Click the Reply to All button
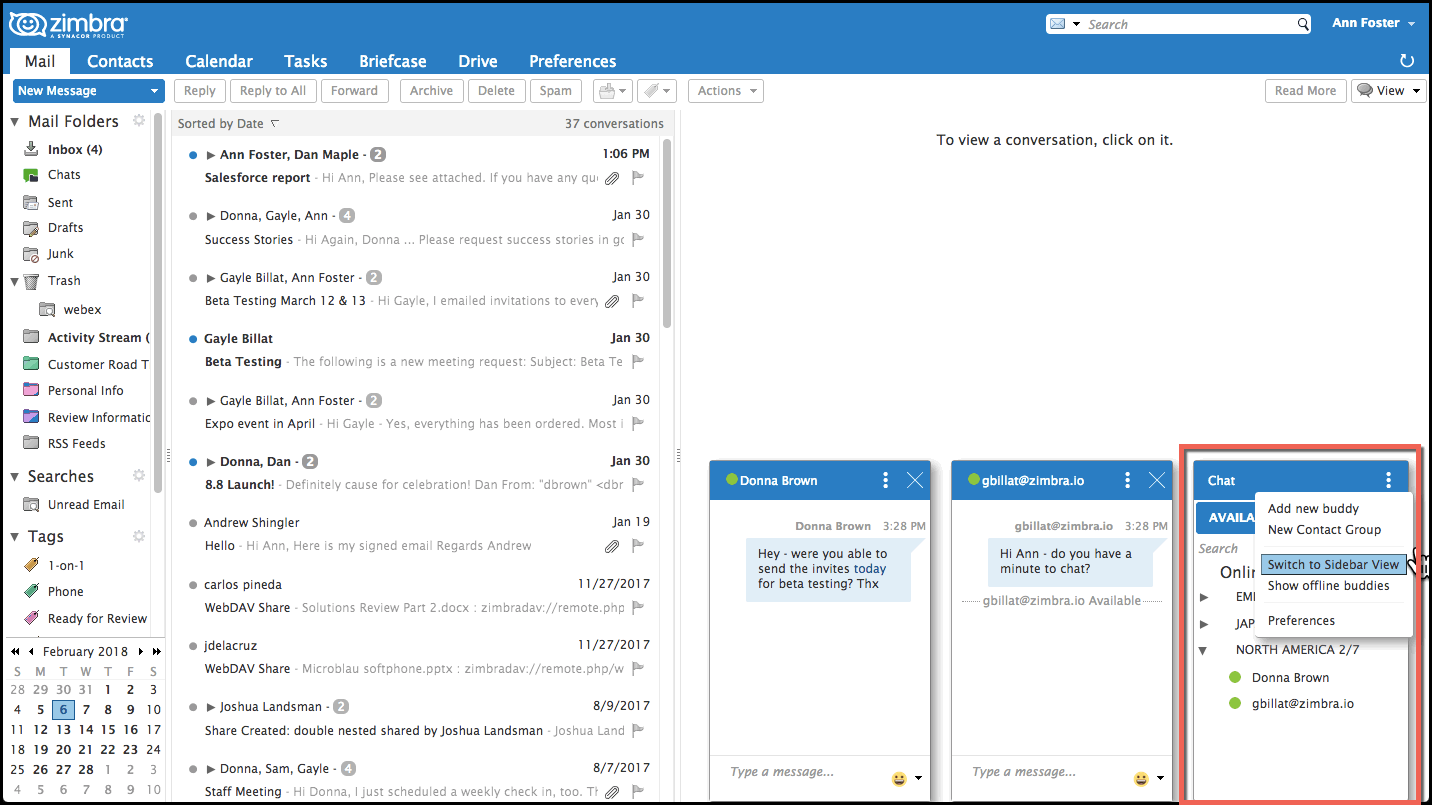This screenshot has height=805, width=1432. [272, 91]
